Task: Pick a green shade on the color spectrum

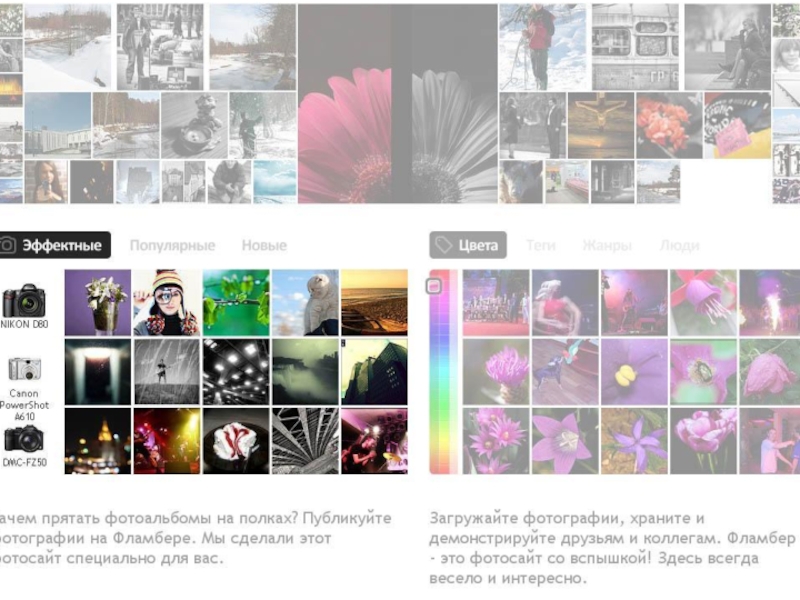Action: pos(443,403)
